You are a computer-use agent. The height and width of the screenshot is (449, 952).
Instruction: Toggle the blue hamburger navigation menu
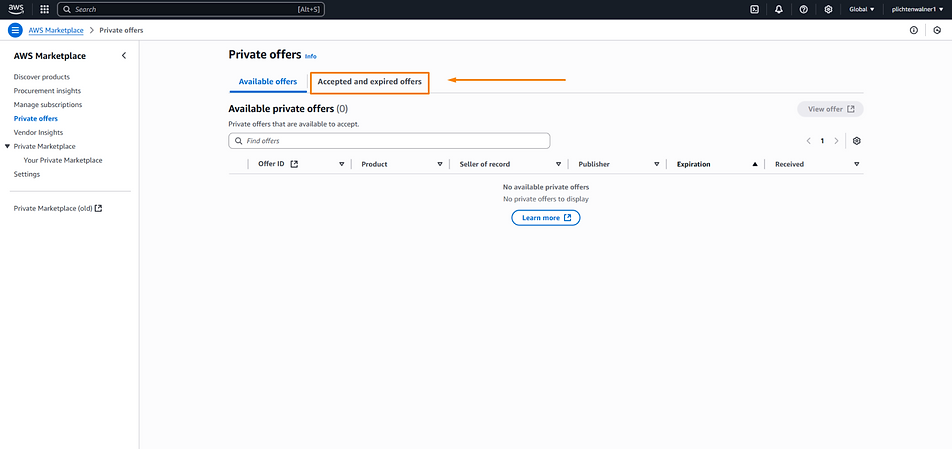click(x=15, y=30)
